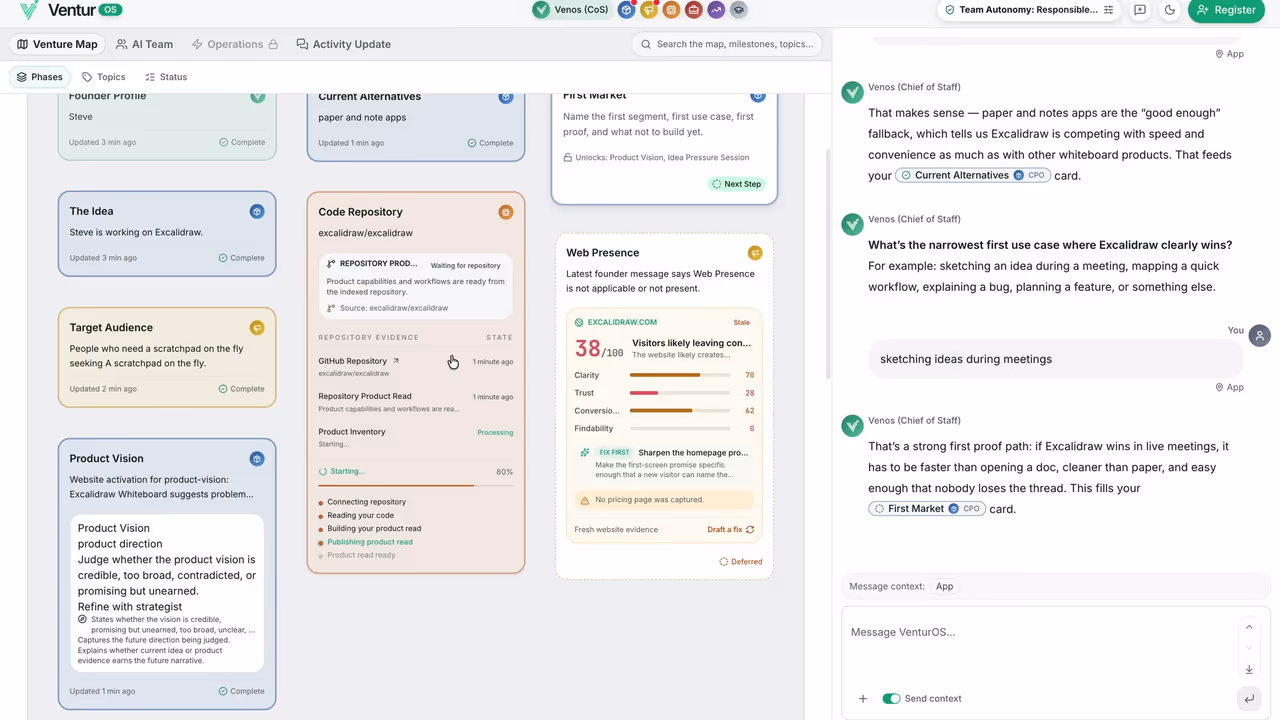Click the no pricing page warning icon
The height and width of the screenshot is (720, 1280).
coord(585,500)
